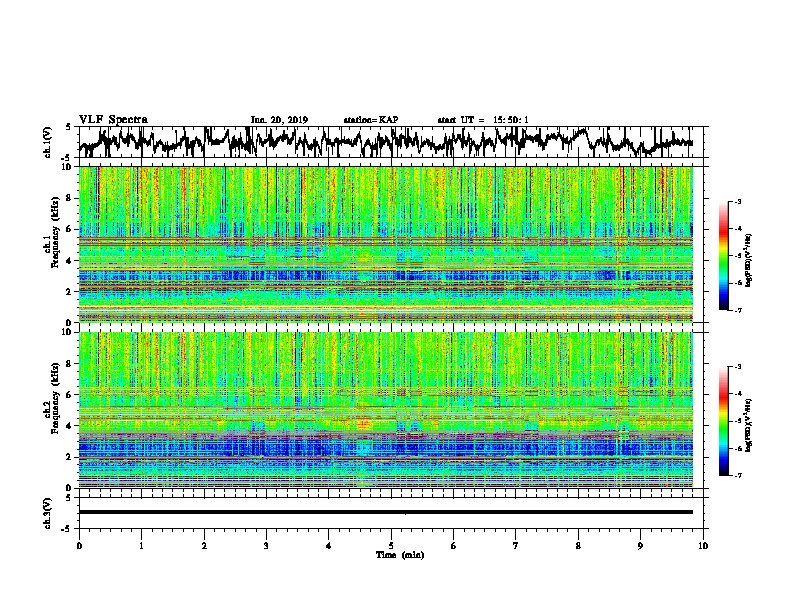The width and height of the screenshot is (792, 612).
Task: Click the "station=KAP" label
Action: pos(371,120)
